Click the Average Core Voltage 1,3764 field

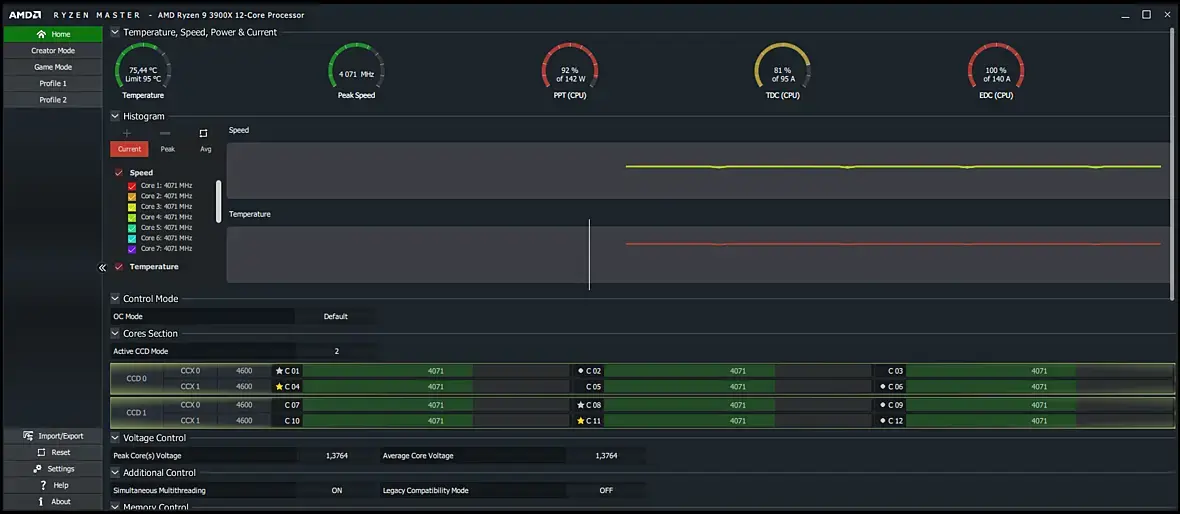[x=606, y=455]
